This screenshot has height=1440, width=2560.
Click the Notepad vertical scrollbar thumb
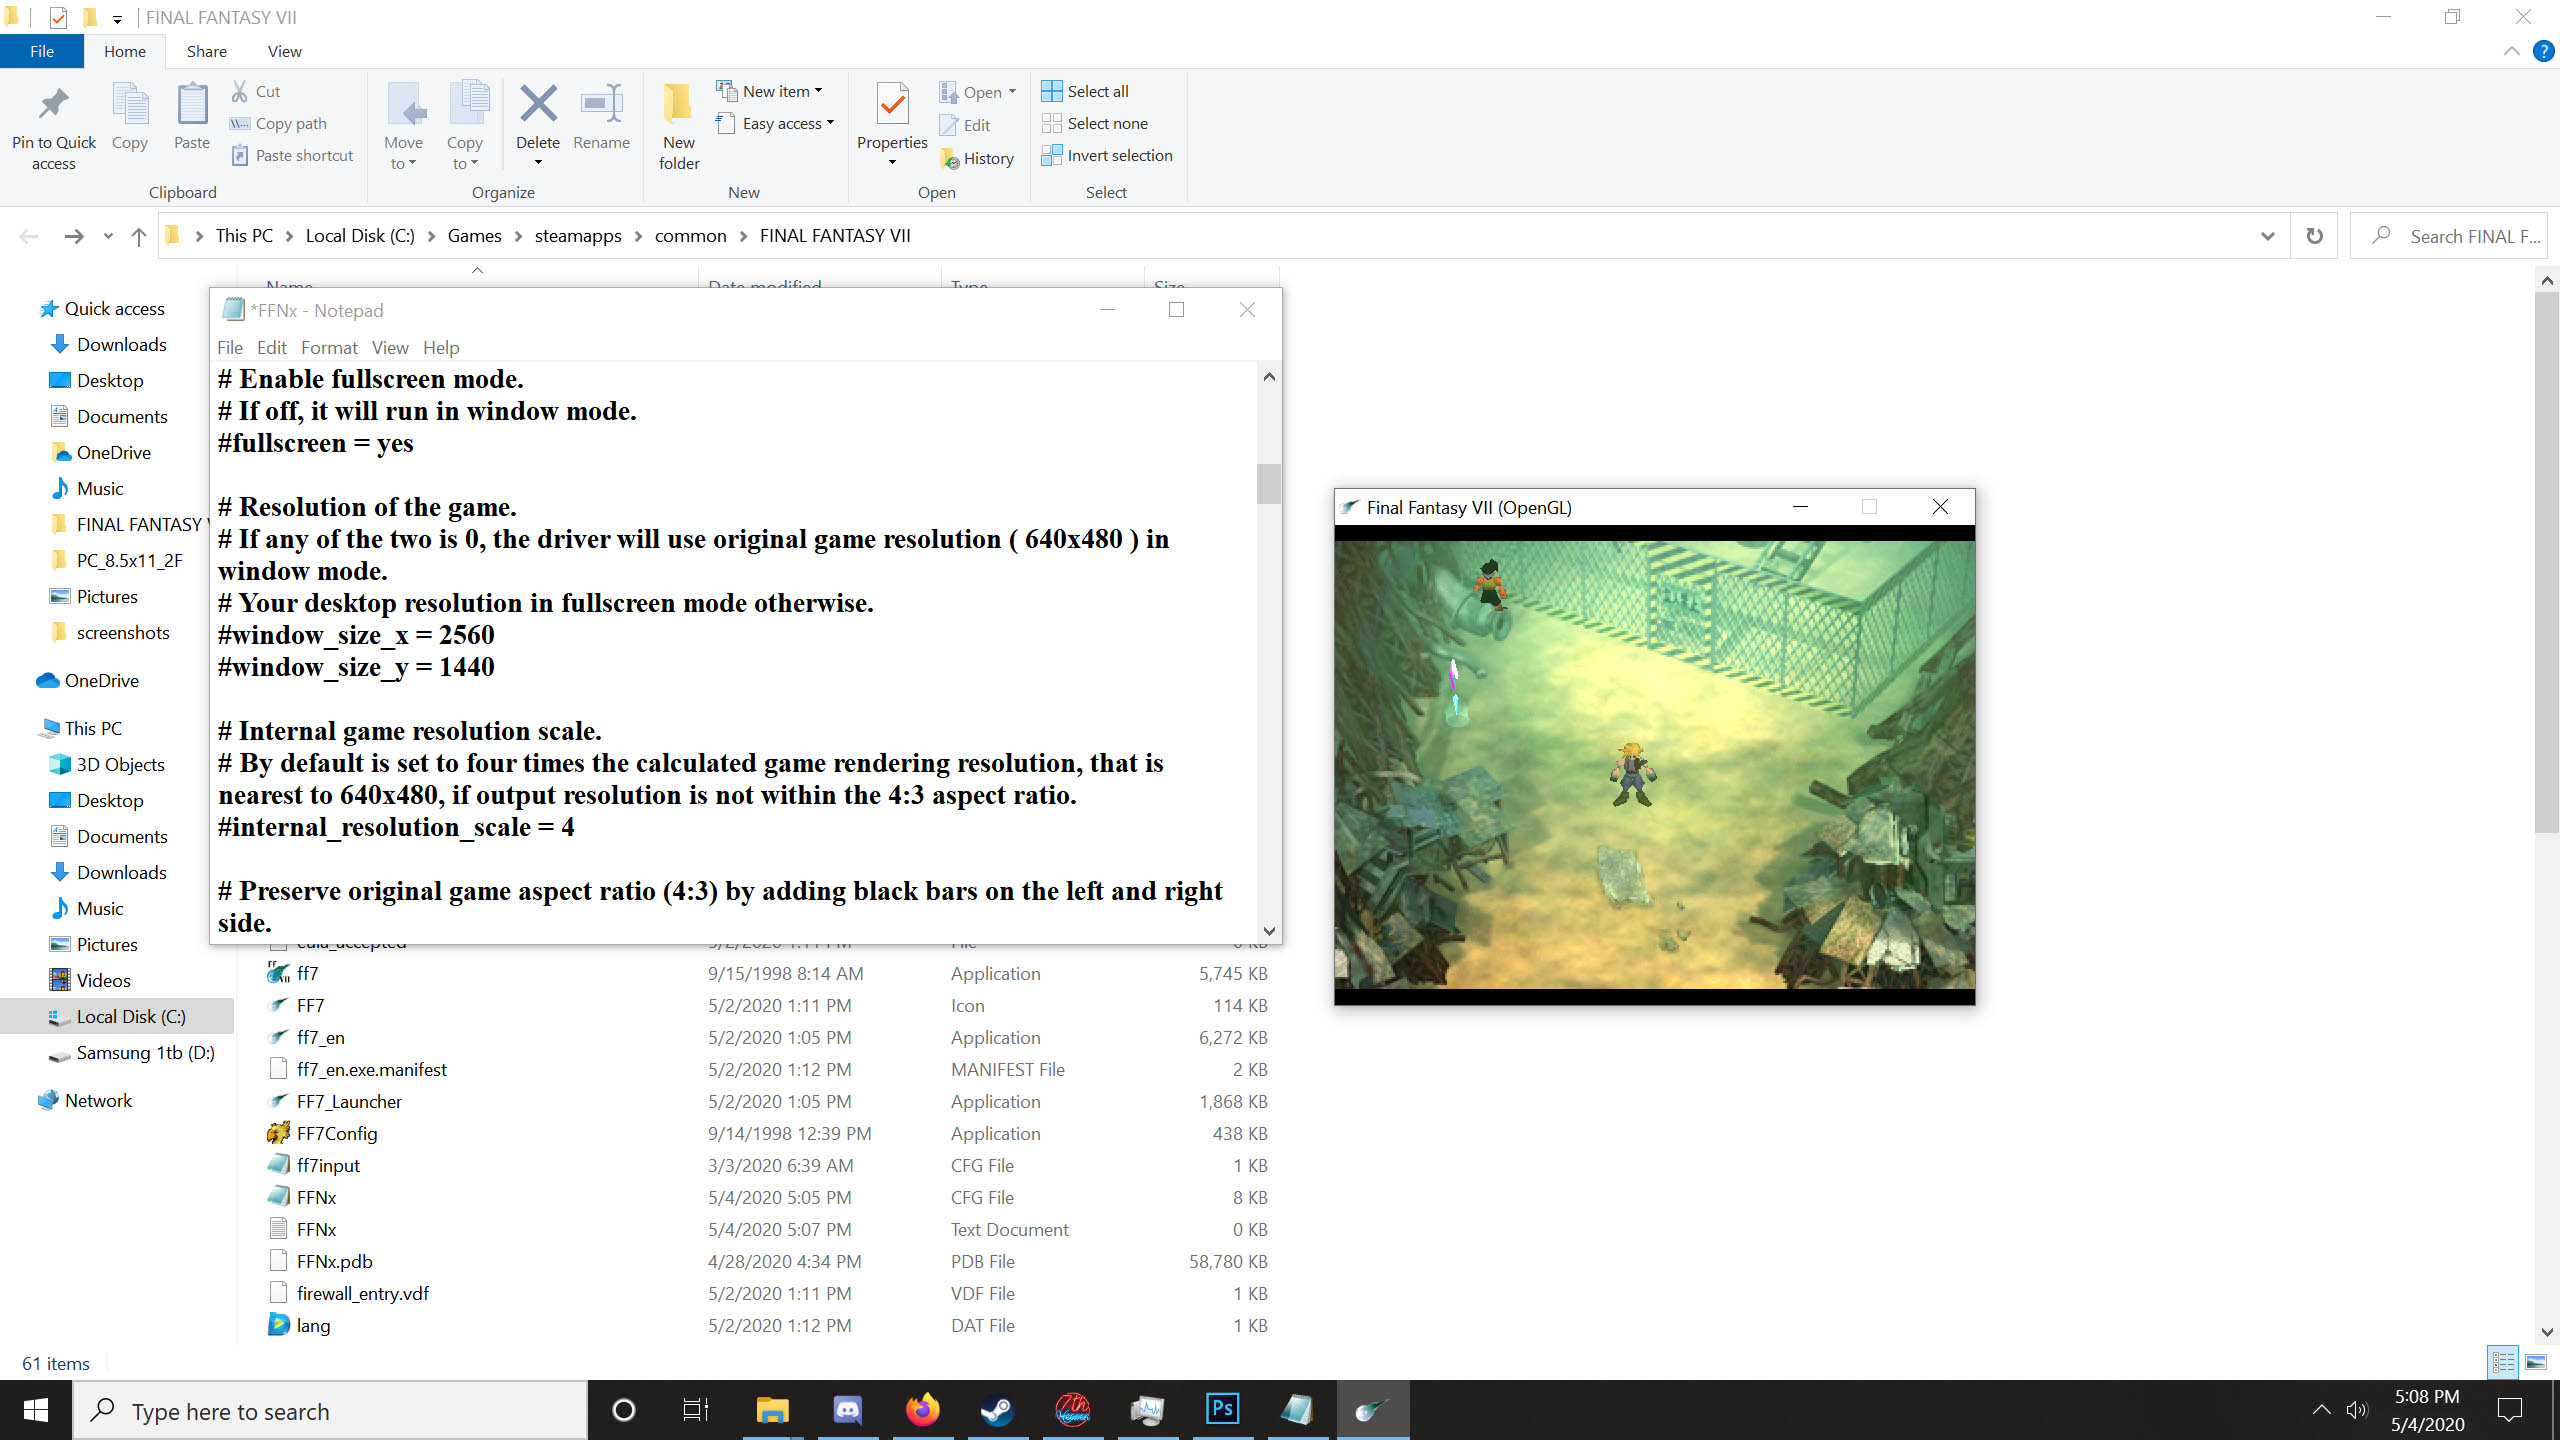click(x=1269, y=484)
